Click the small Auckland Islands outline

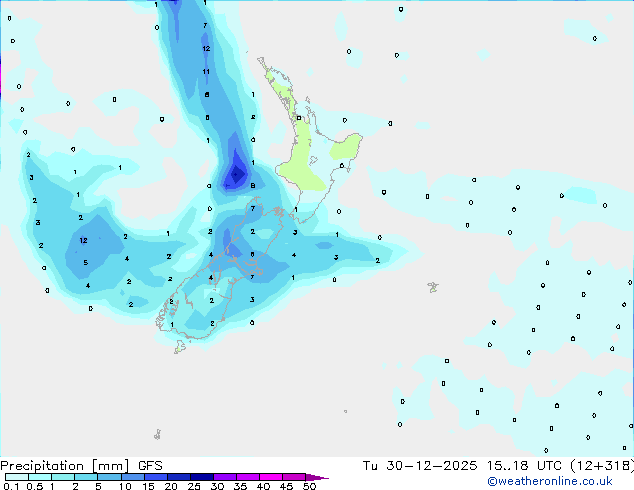click(x=158, y=435)
